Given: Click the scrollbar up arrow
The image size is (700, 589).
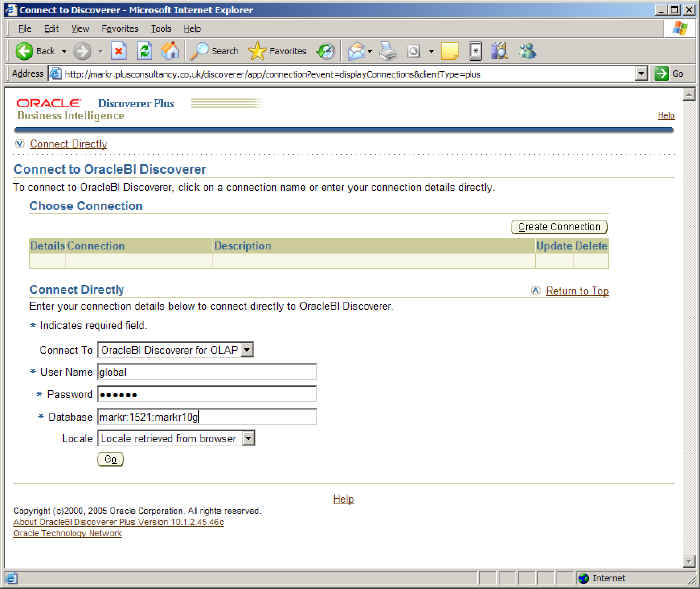Looking at the screenshot, I should click(689, 95).
